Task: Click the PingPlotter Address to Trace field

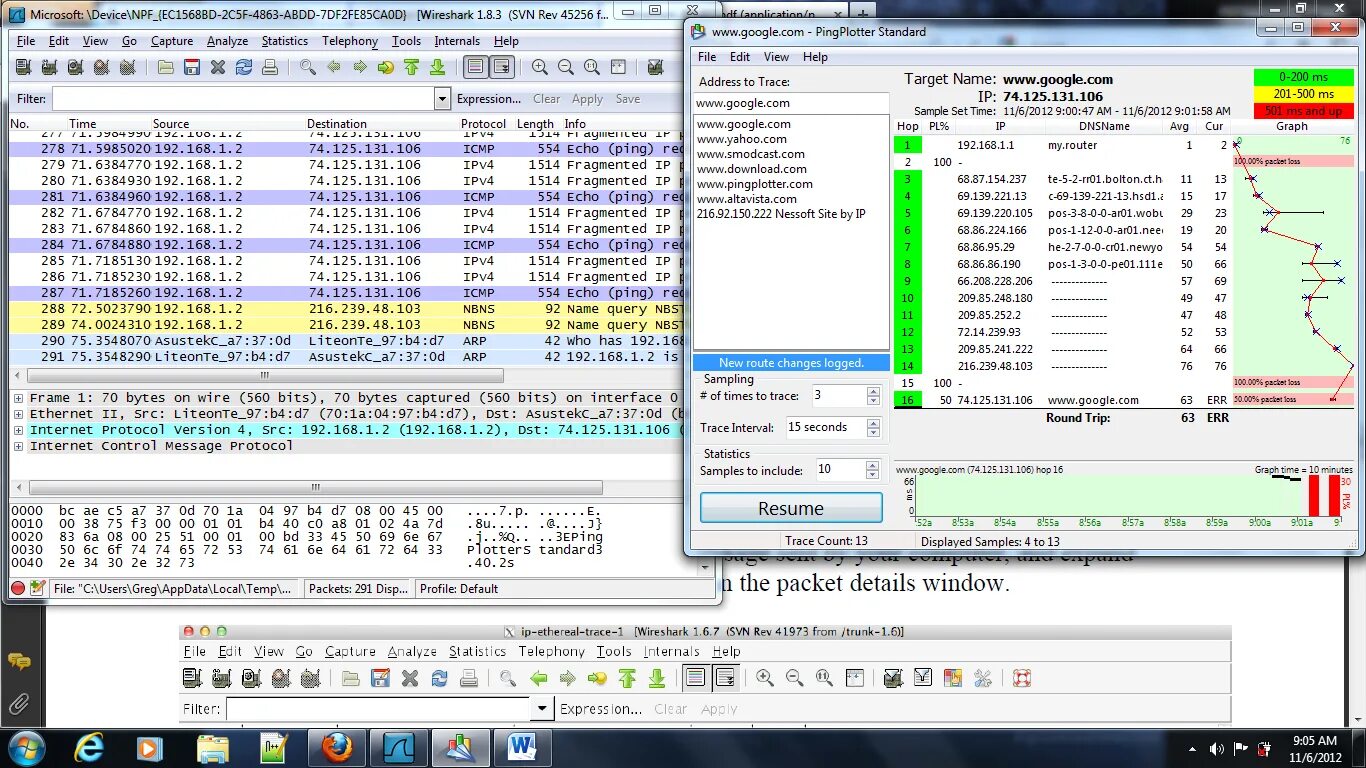Action: click(790, 103)
